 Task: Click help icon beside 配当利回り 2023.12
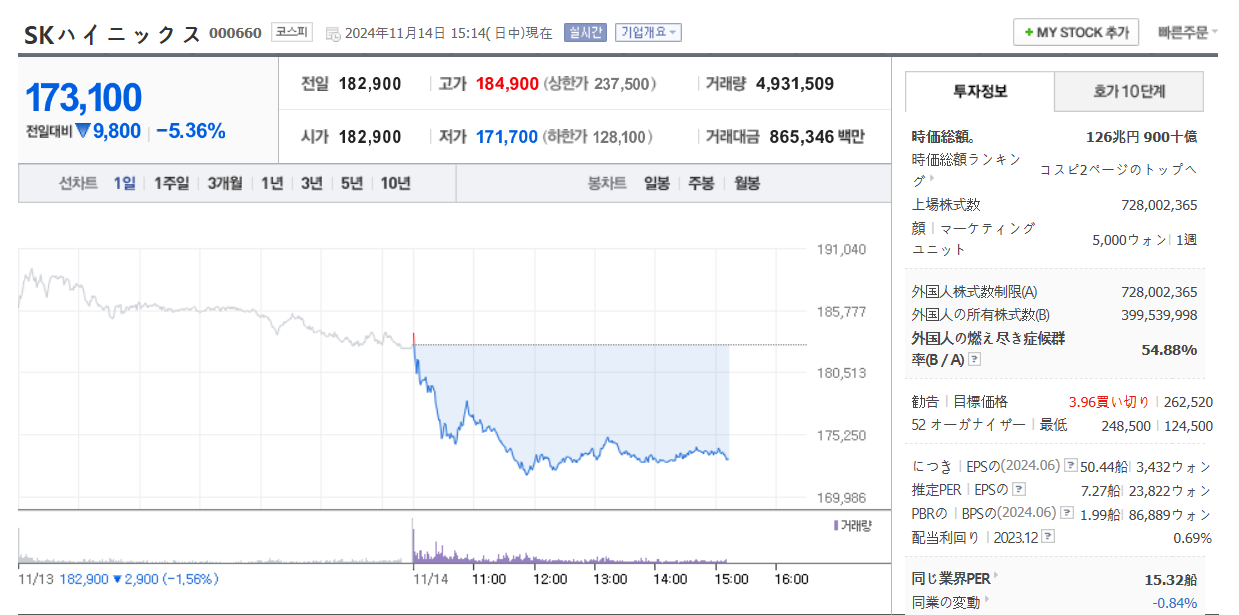pos(1047,537)
